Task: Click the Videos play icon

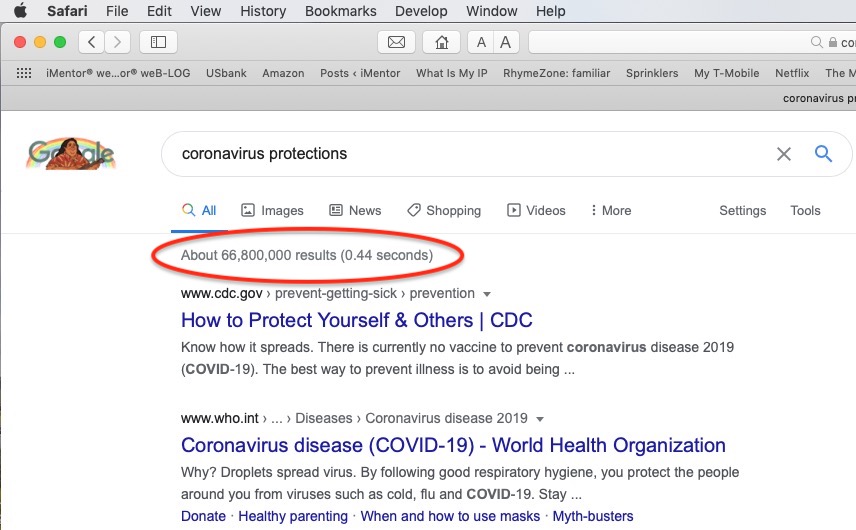Action: point(514,210)
